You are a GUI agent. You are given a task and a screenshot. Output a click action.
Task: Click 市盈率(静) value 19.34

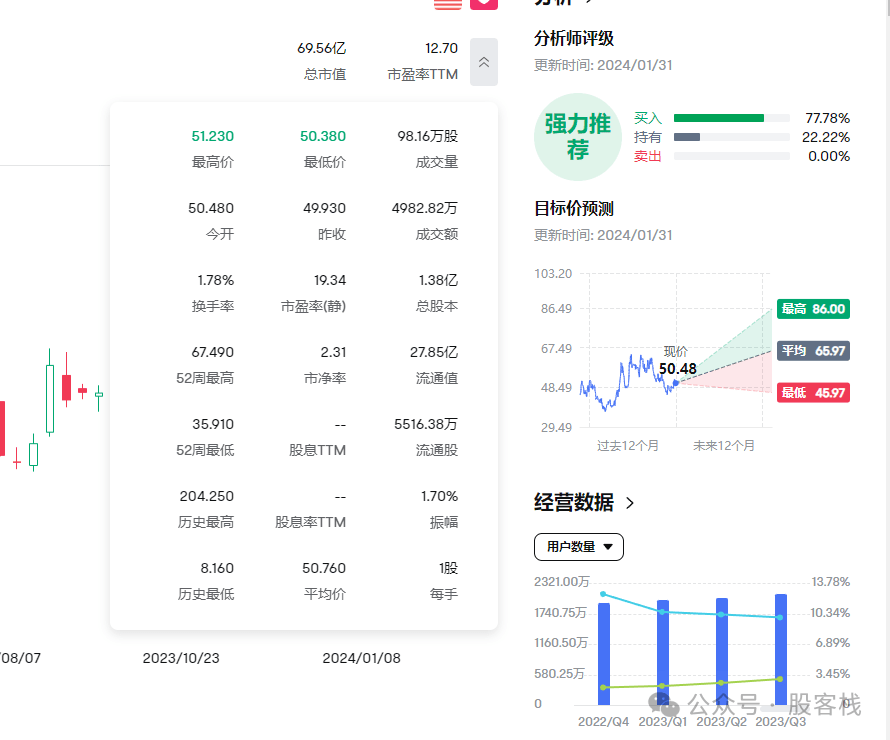tap(330, 280)
